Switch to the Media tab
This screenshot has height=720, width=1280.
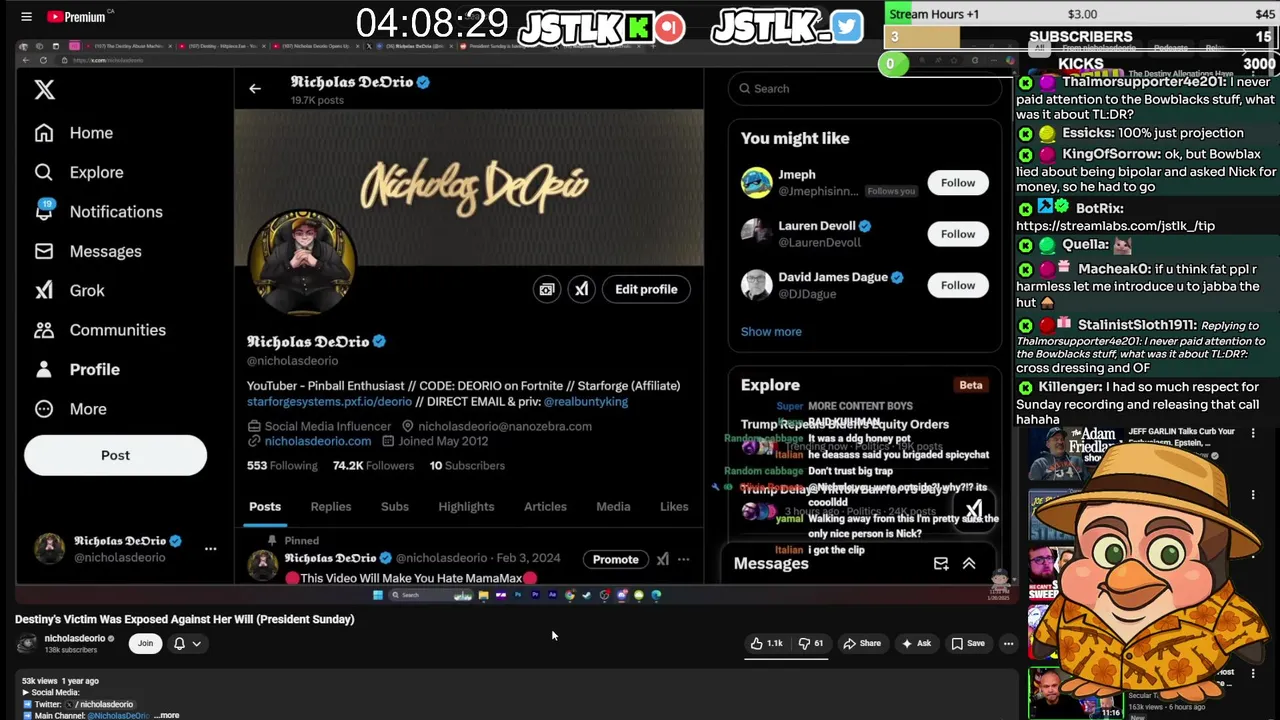(613, 507)
